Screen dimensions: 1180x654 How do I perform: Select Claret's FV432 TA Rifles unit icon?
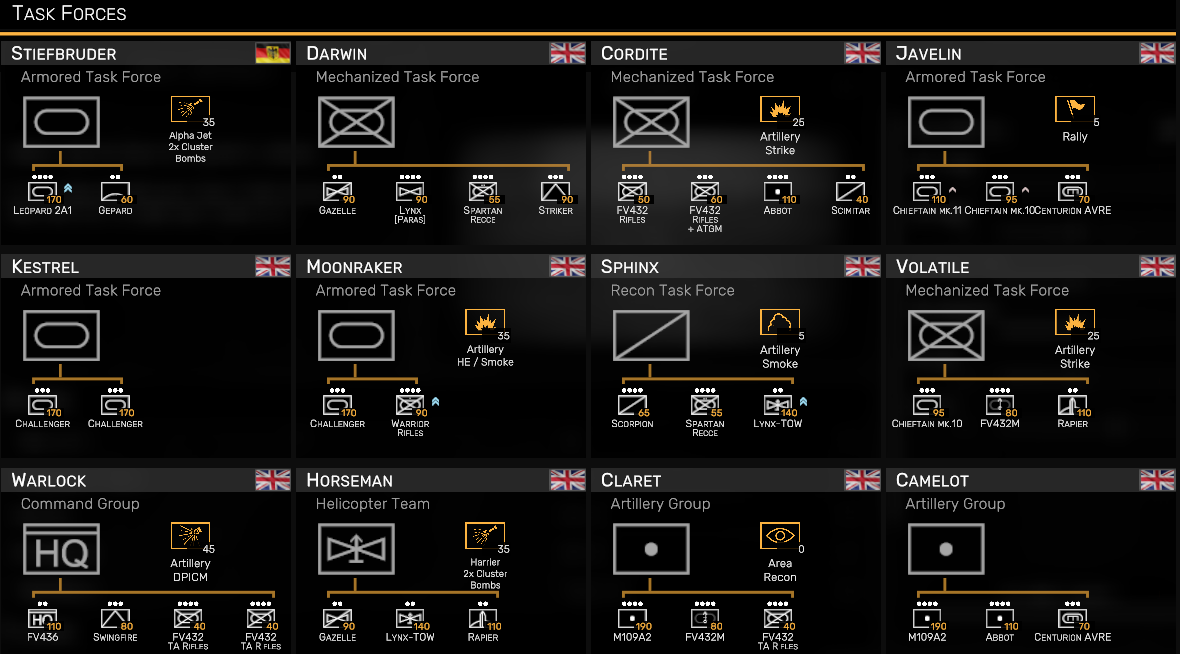[778, 619]
